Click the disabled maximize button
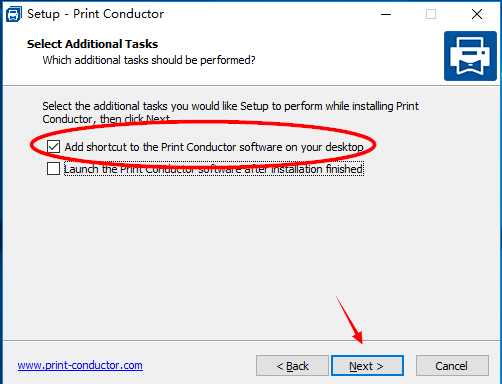 coord(431,14)
